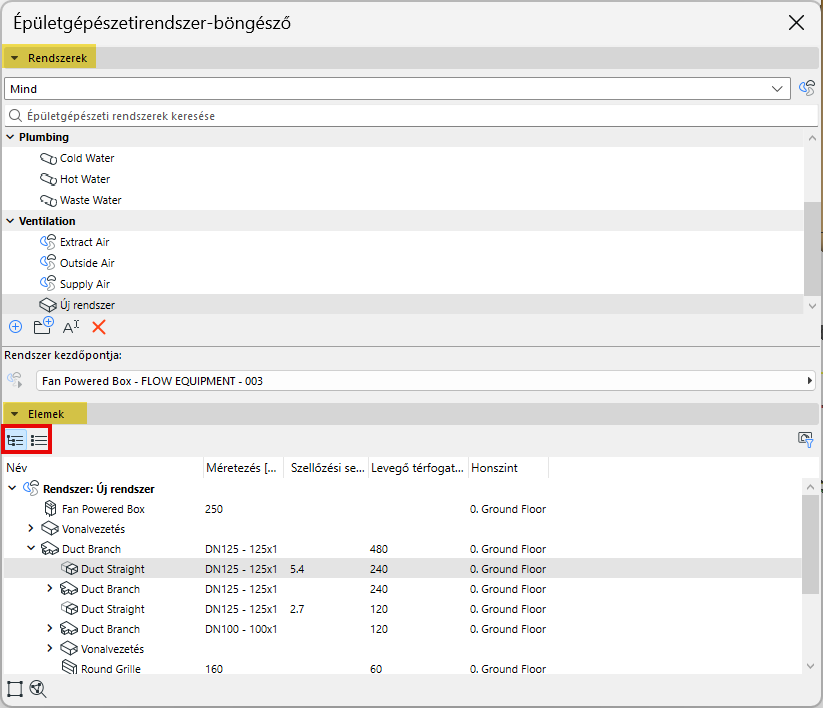Click the add new system plus icon
The image size is (823, 708).
[x=15, y=327]
